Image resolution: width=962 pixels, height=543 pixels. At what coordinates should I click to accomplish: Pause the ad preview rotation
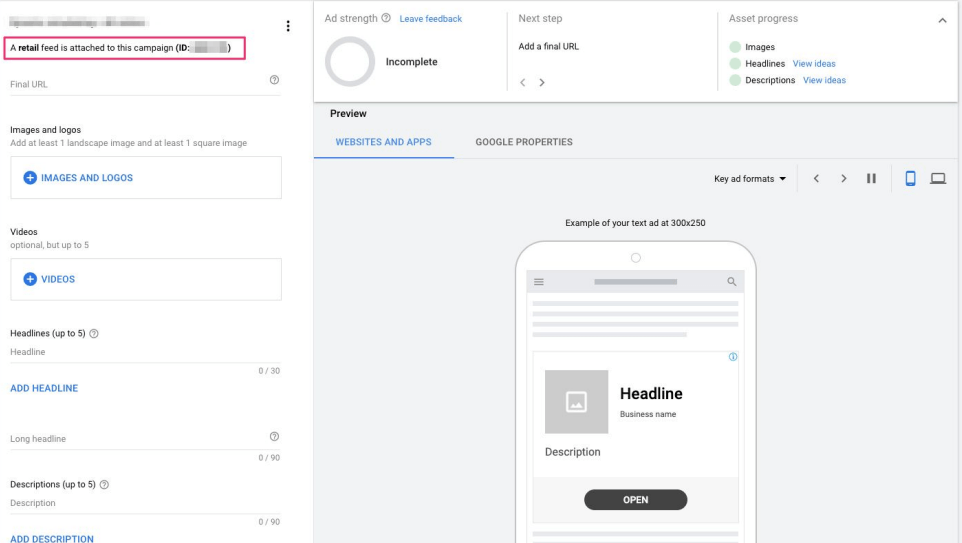coord(871,179)
